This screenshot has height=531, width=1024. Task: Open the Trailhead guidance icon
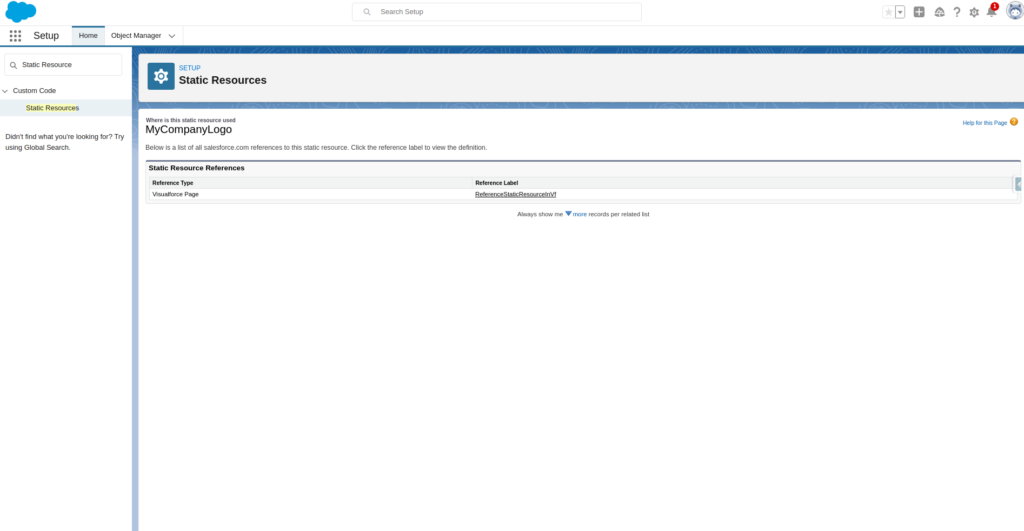[x=939, y=12]
